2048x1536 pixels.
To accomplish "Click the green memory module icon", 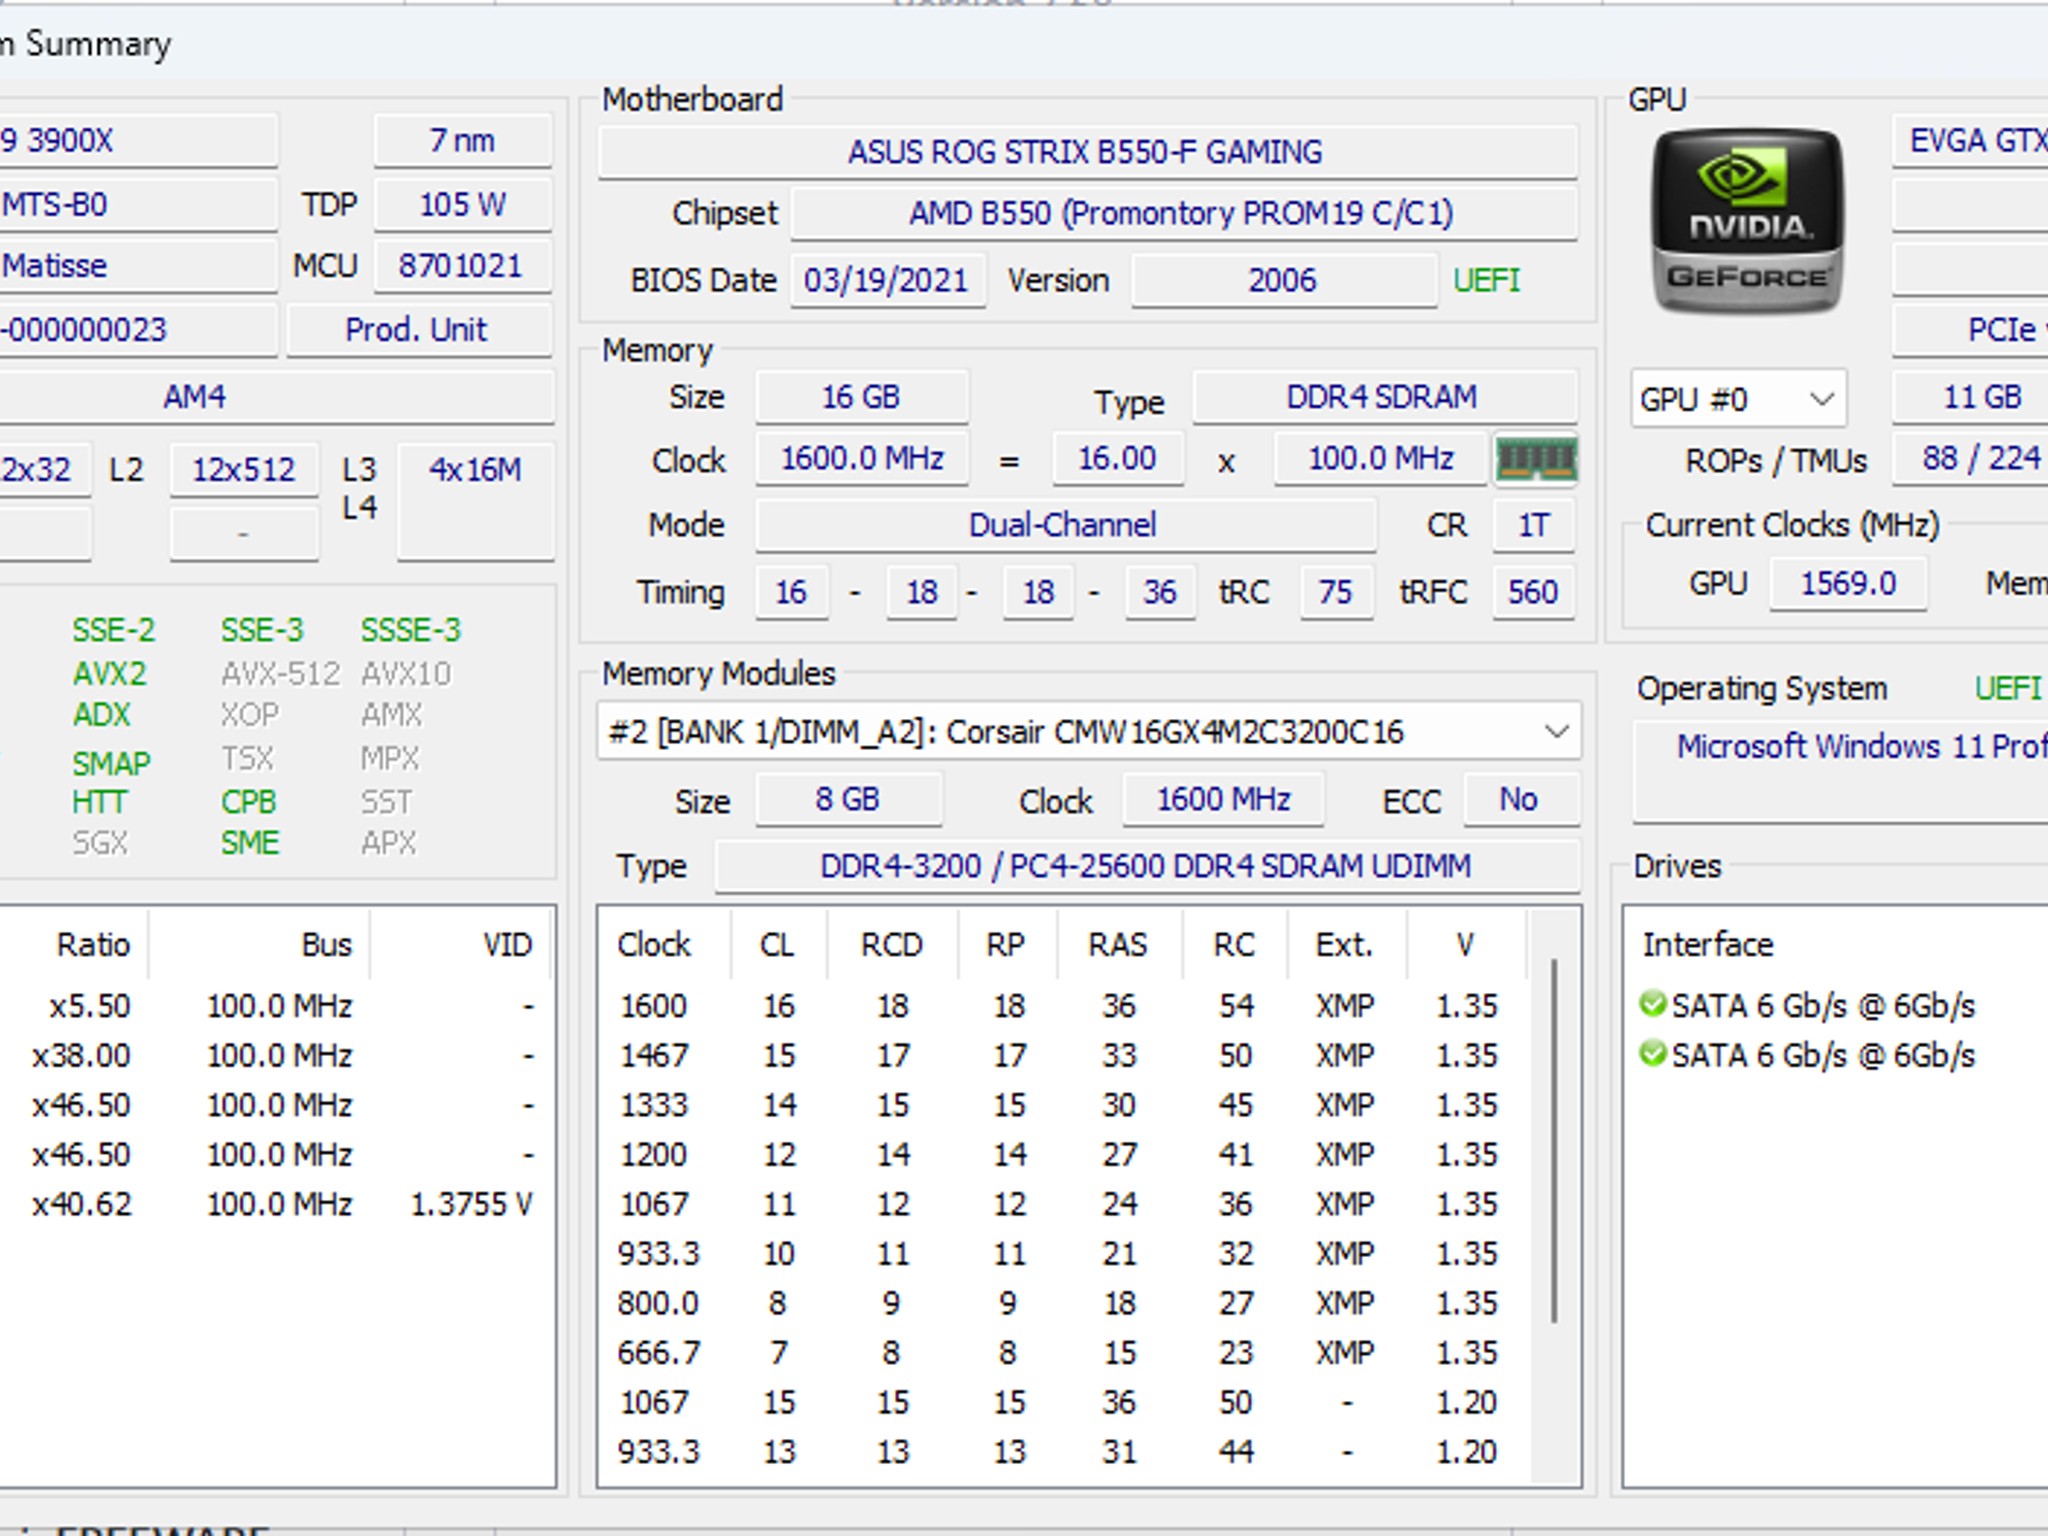I will [1536, 460].
